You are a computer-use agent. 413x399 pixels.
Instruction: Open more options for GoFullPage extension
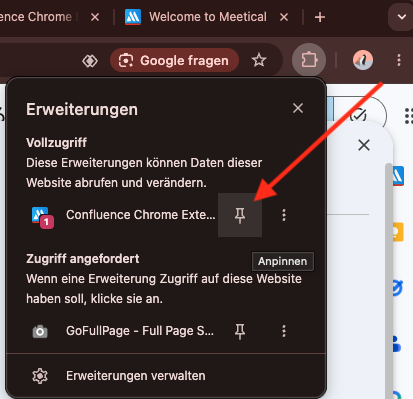(284, 331)
